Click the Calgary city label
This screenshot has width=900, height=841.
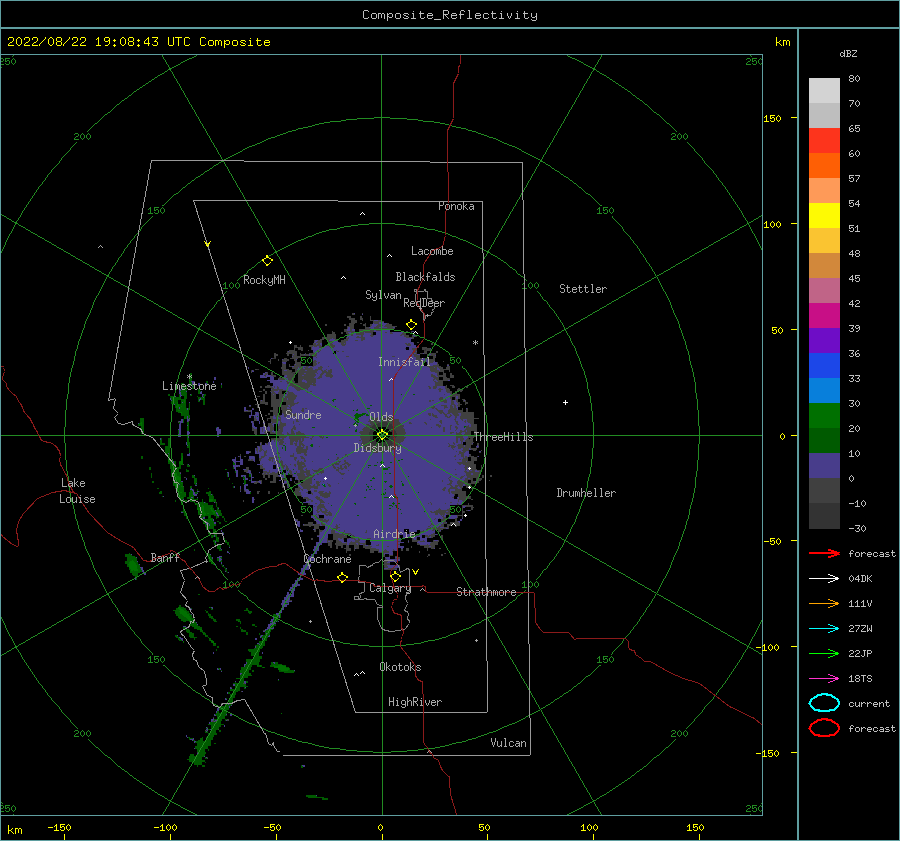point(390,588)
